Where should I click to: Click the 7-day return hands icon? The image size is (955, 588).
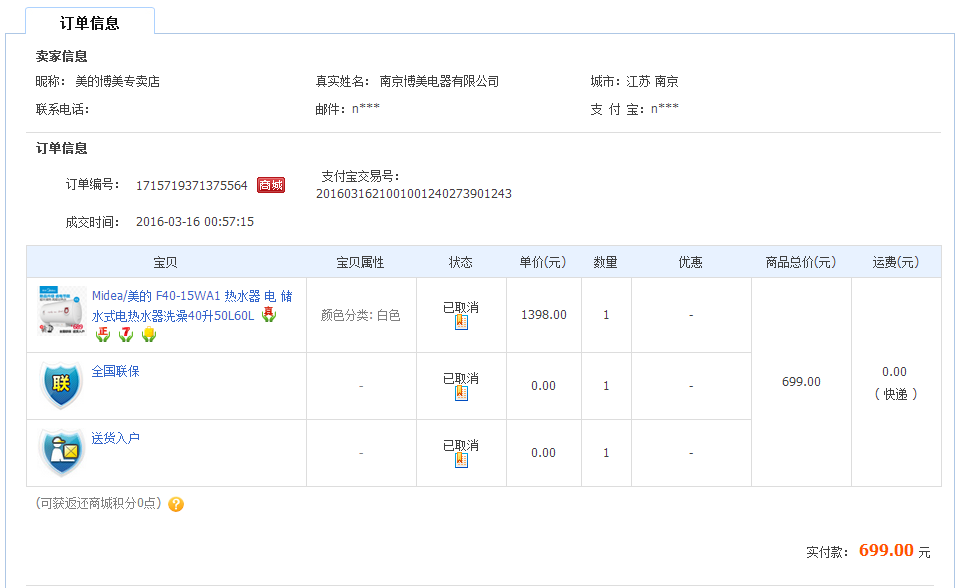click(126, 334)
